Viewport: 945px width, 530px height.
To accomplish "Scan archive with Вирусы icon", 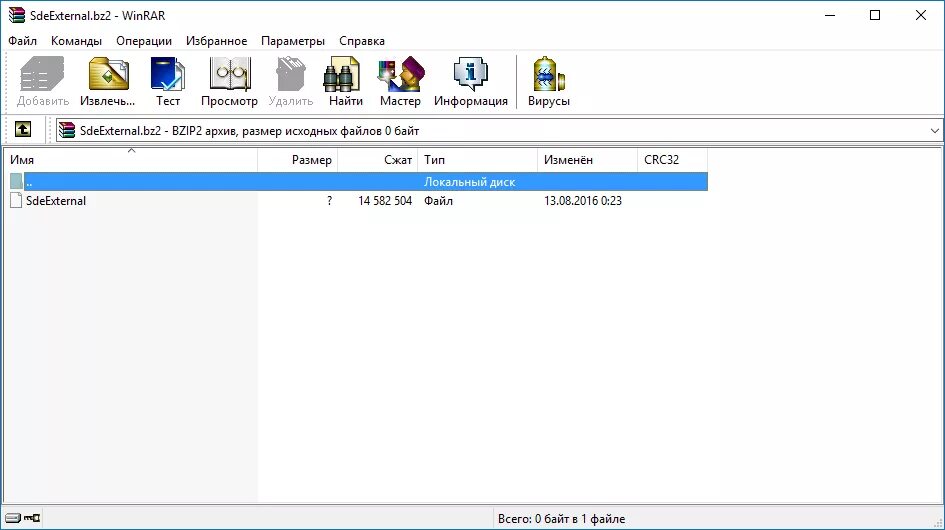I will coord(548,74).
